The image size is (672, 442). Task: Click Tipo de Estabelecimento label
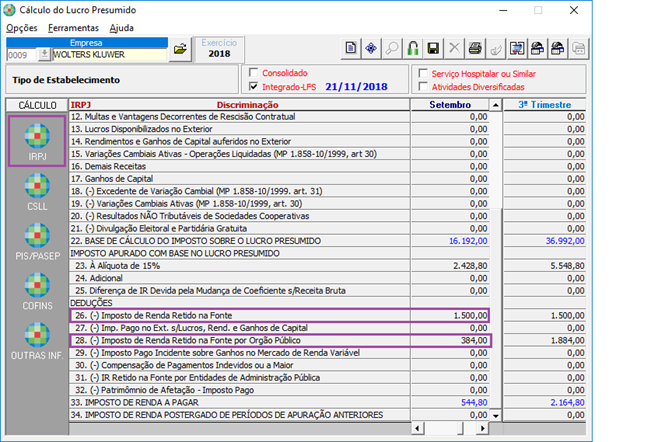point(66,80)
